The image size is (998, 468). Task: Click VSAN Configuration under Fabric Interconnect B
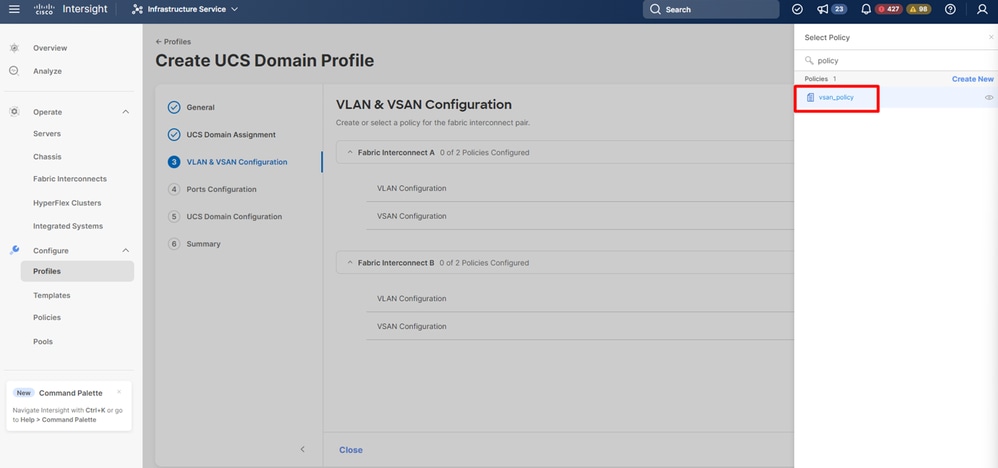click(x=411, y=326)
